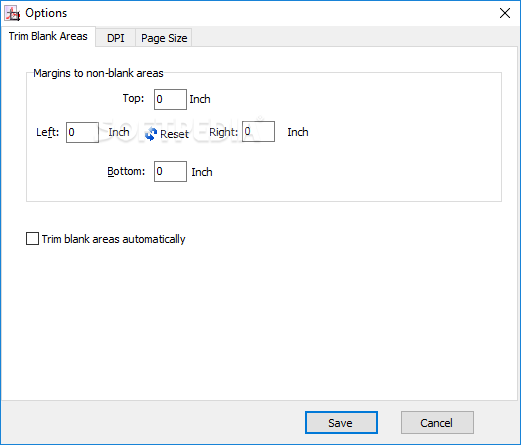Click the Options app icon in title bar
Screen dimensions: 521x445
[13, 14]
